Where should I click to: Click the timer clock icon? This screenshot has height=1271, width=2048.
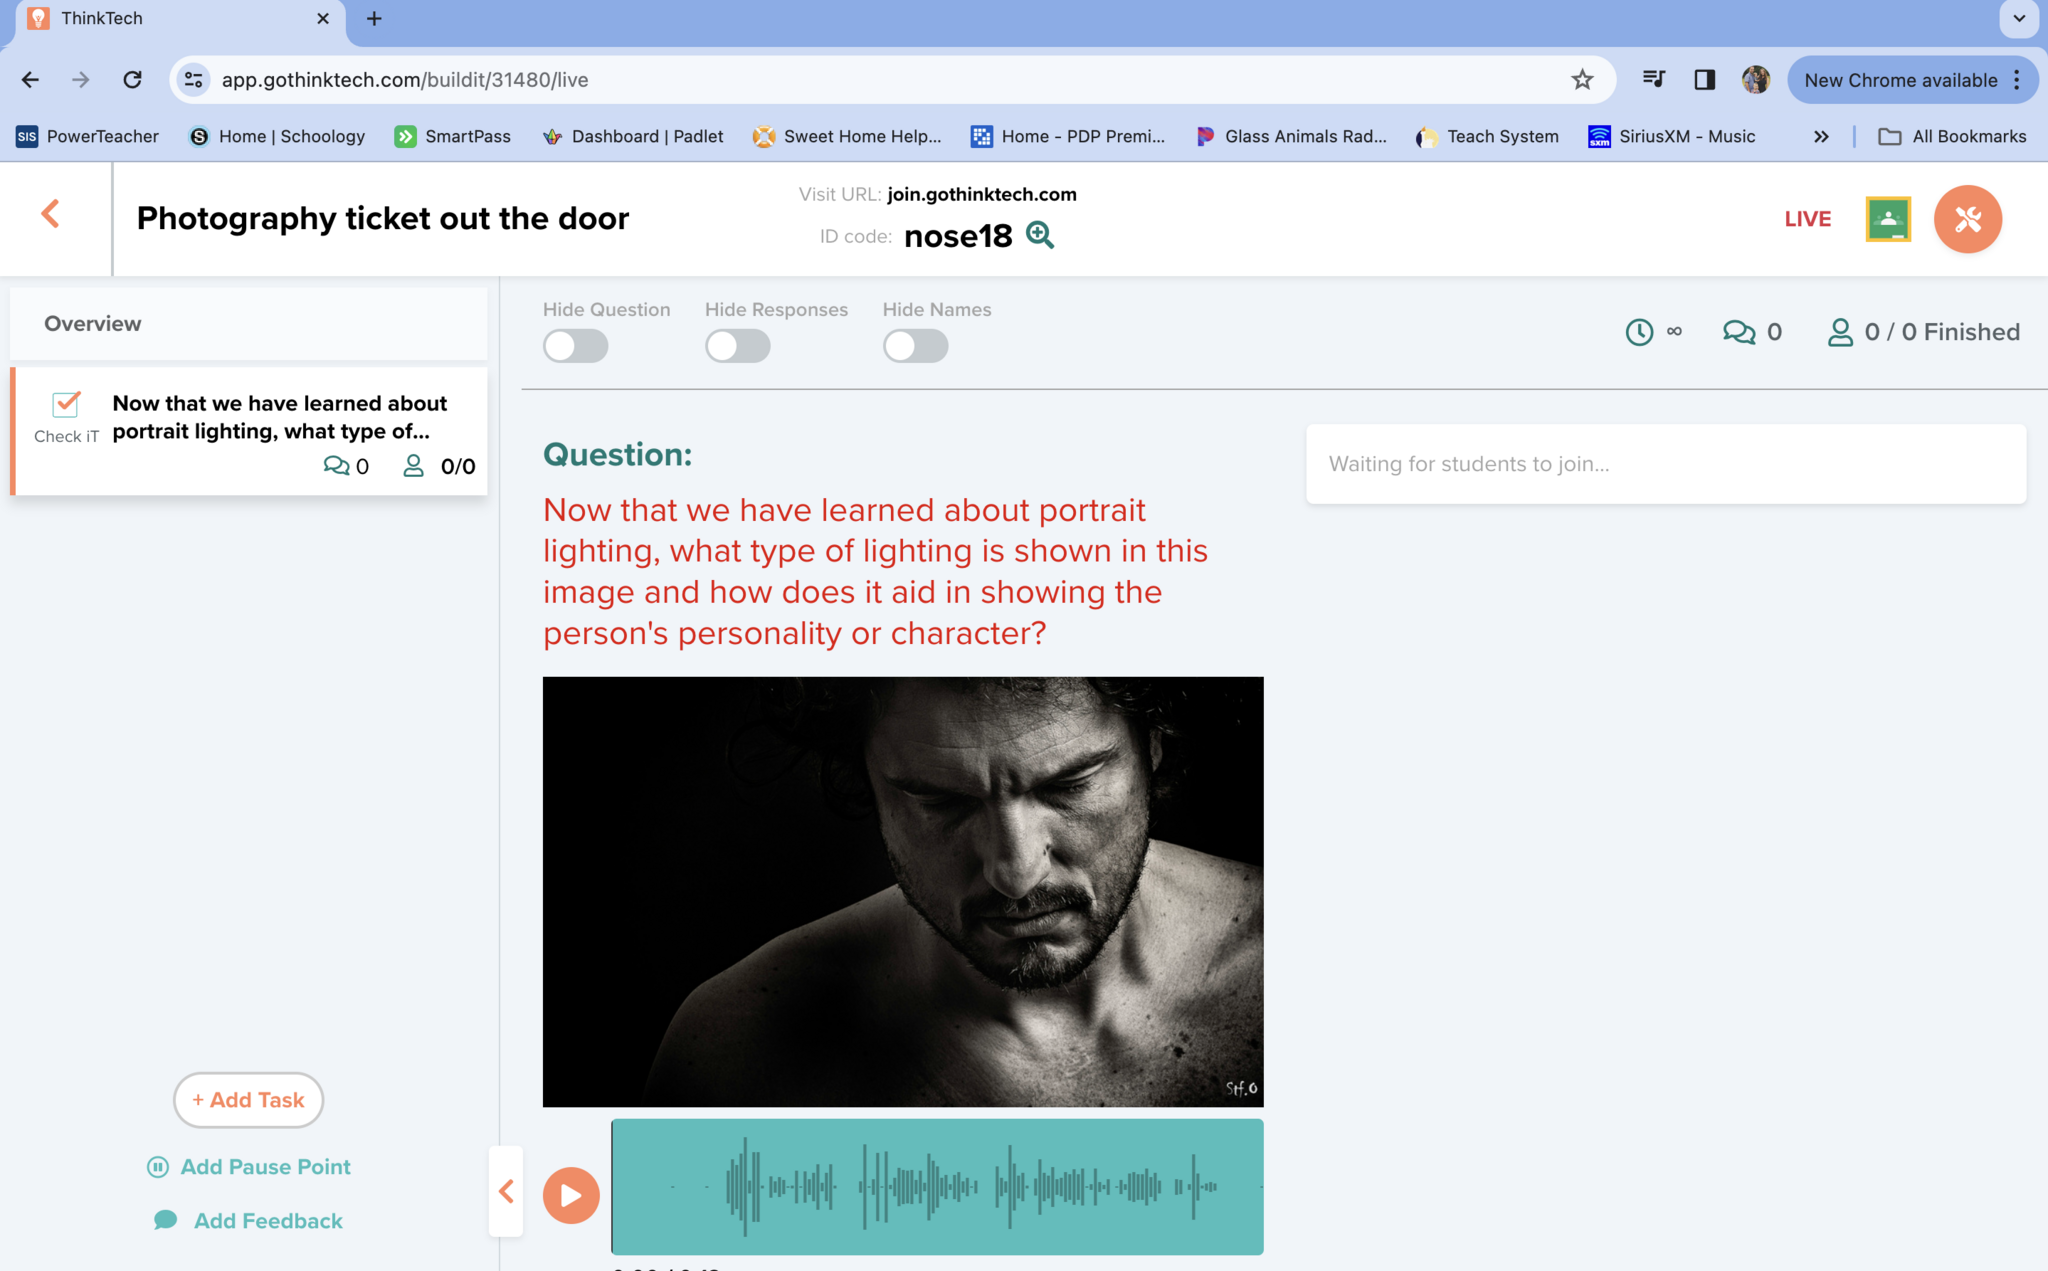tap(1639, 332)
